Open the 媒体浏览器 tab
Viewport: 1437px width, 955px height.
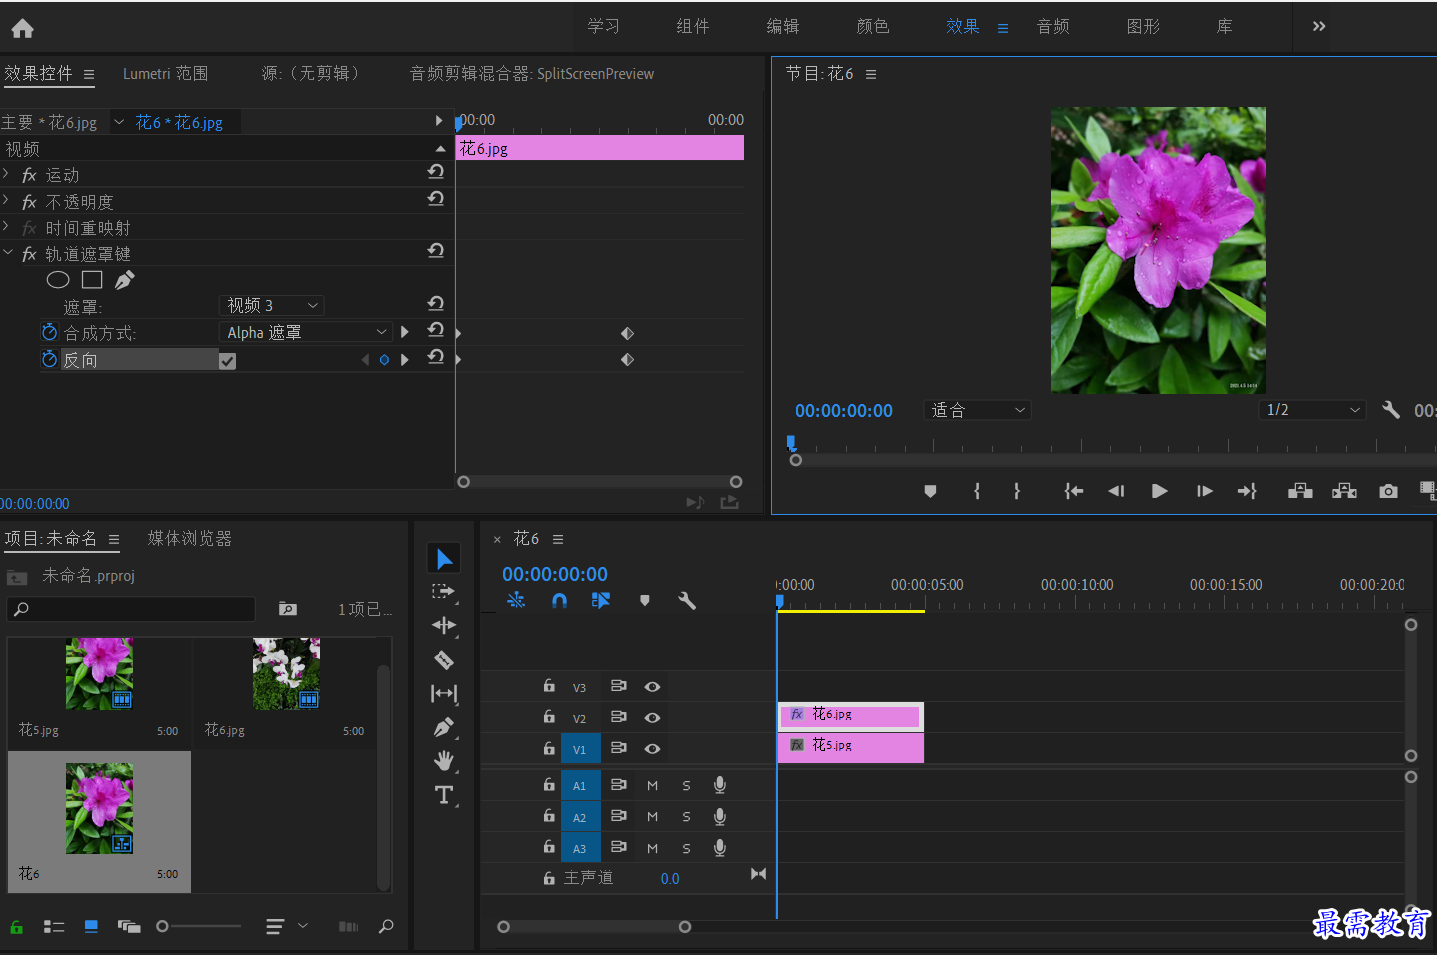pyautogui.click(x=190, y=538)
